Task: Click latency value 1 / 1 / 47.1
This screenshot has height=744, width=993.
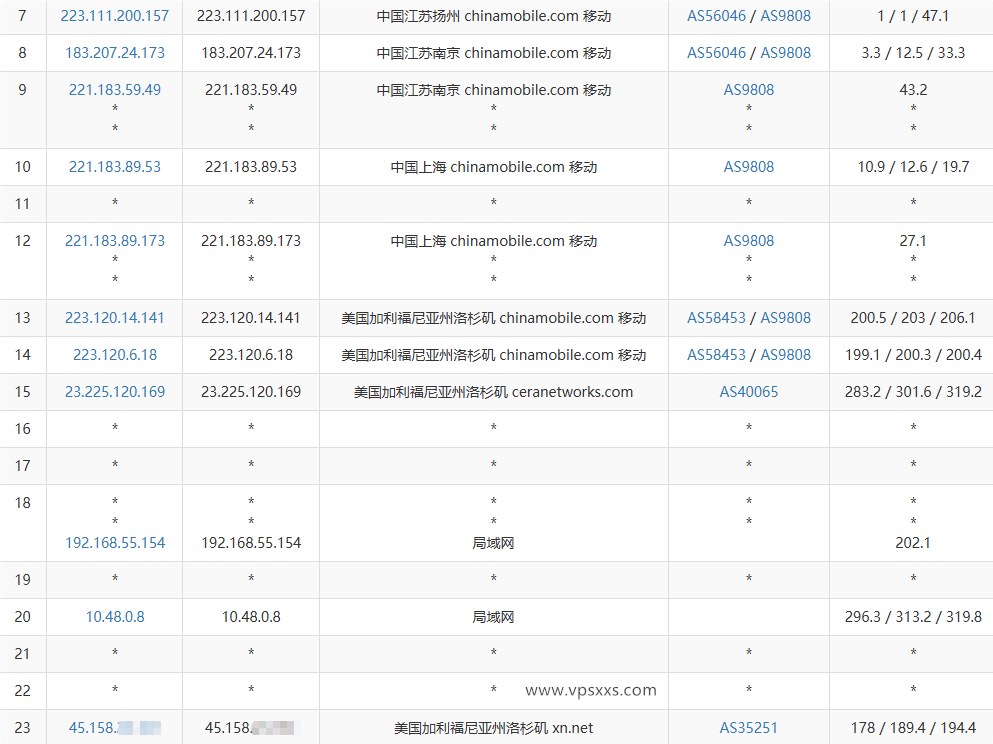Action: click(x=913, y=16)
